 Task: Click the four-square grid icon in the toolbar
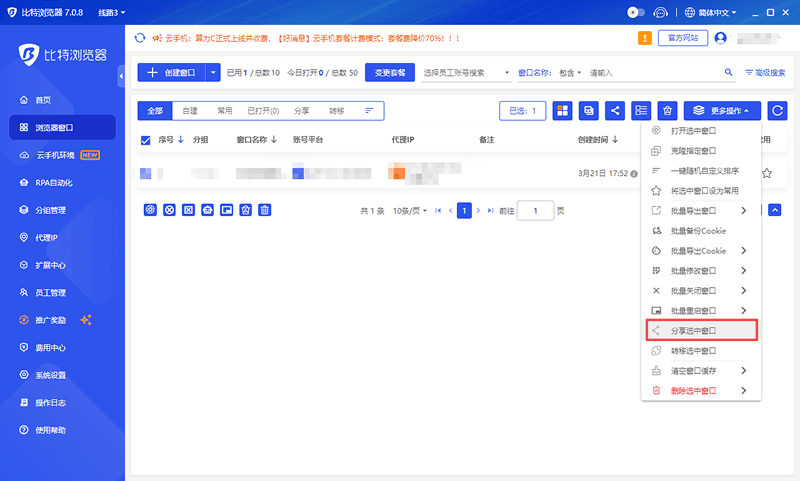pyautogui.click(x=562, y=111)
